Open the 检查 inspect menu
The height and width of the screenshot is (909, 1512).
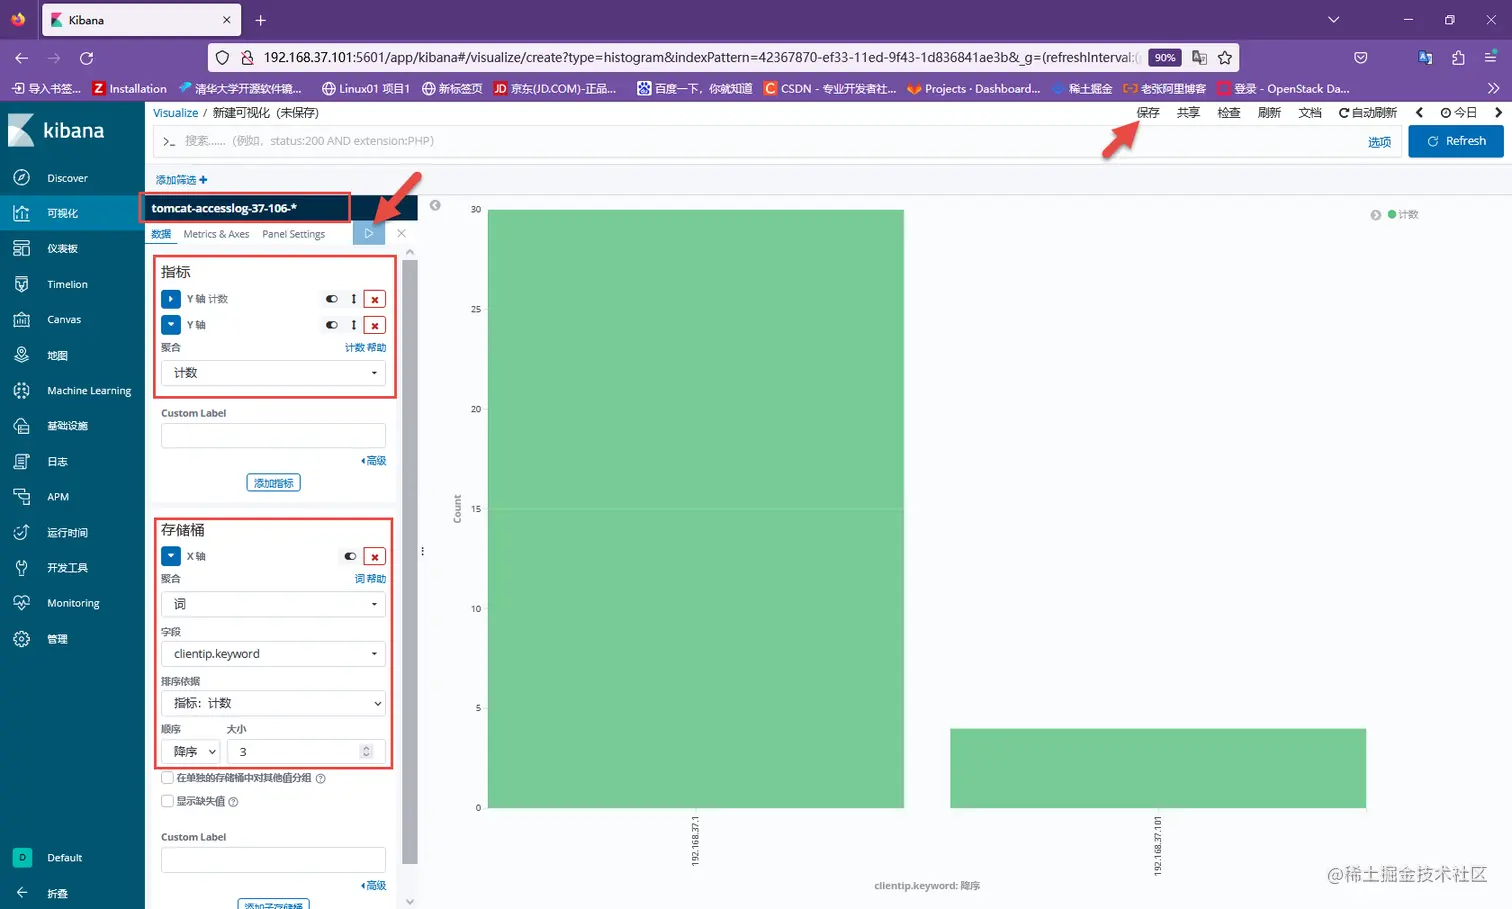click(x=1229, y=113)
